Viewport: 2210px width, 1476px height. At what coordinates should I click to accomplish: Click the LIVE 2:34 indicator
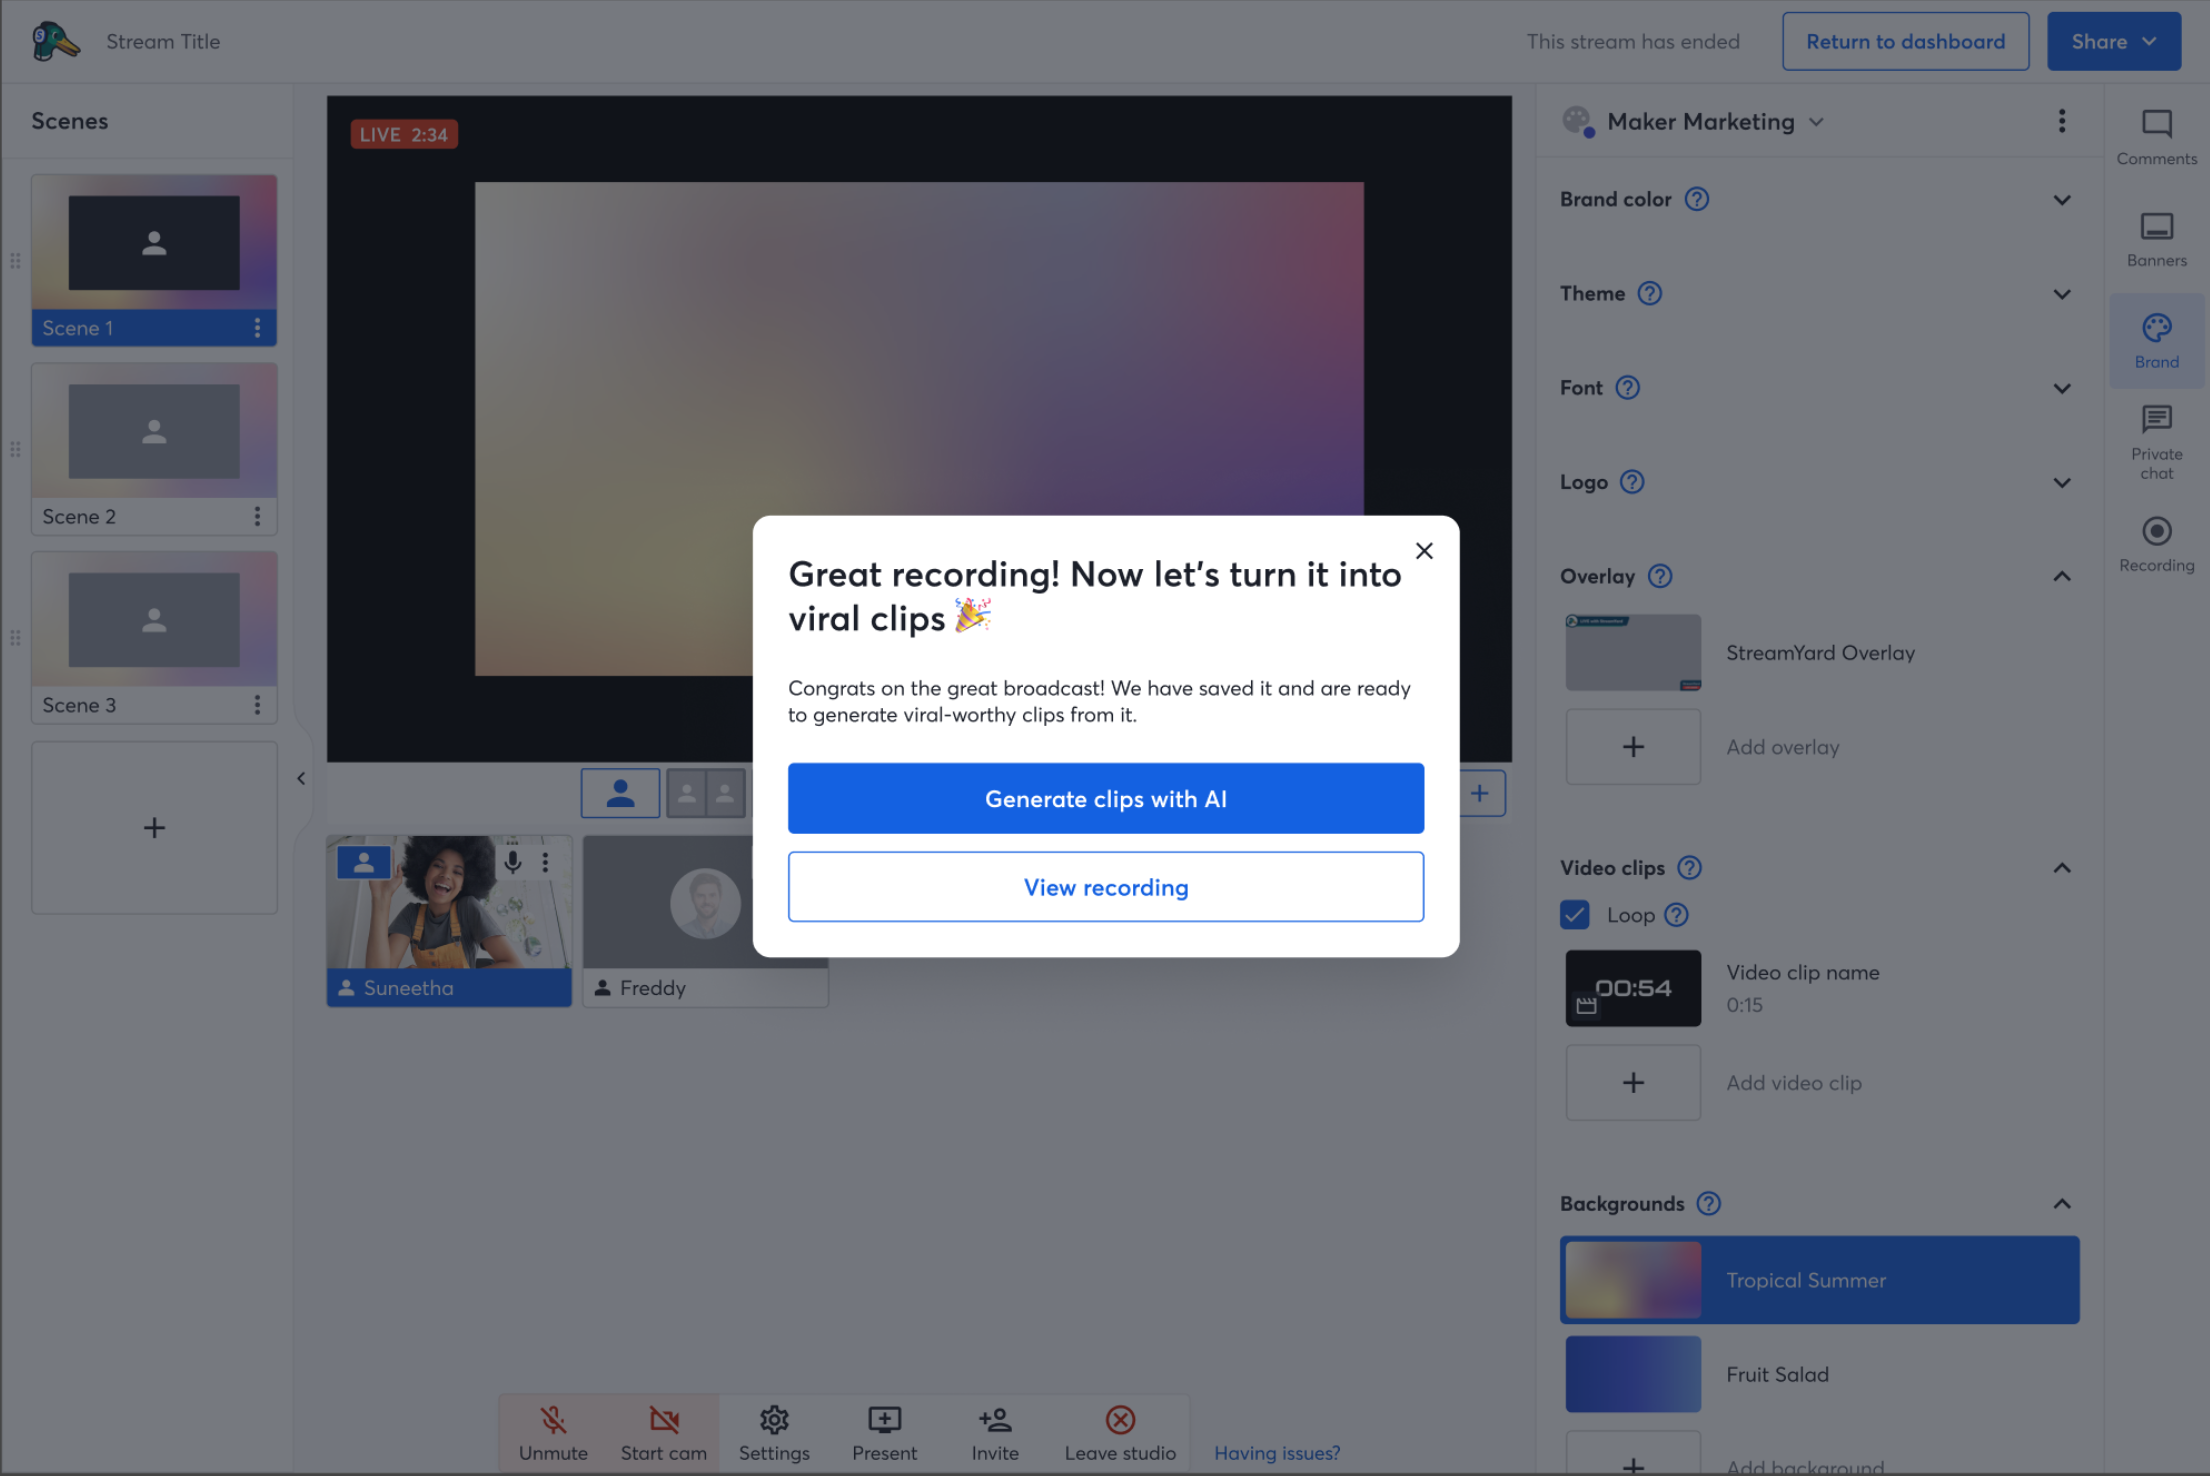(x=404, y=135)
